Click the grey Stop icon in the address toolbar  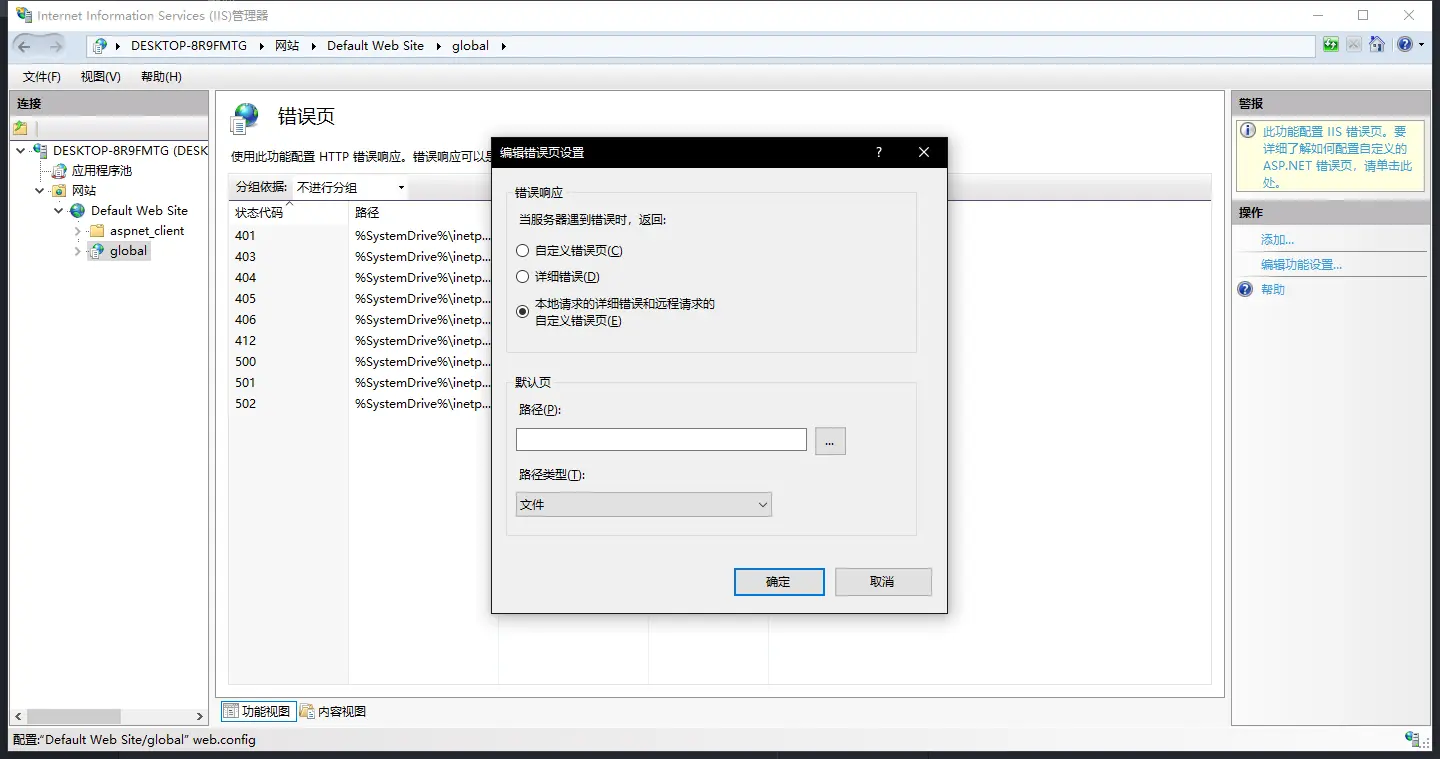coord(1353,45)
